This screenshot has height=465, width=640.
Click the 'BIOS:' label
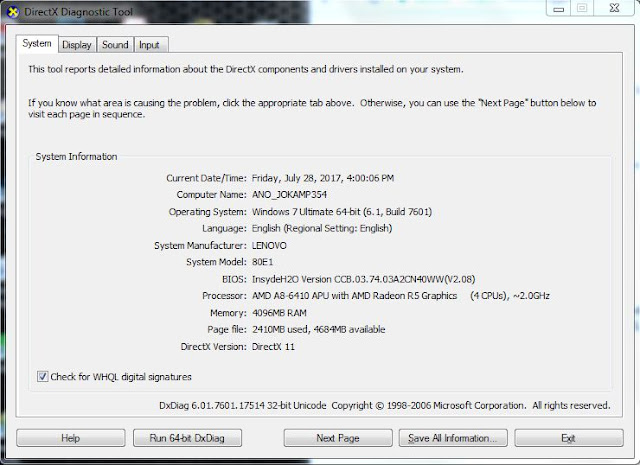click(234, 279)
